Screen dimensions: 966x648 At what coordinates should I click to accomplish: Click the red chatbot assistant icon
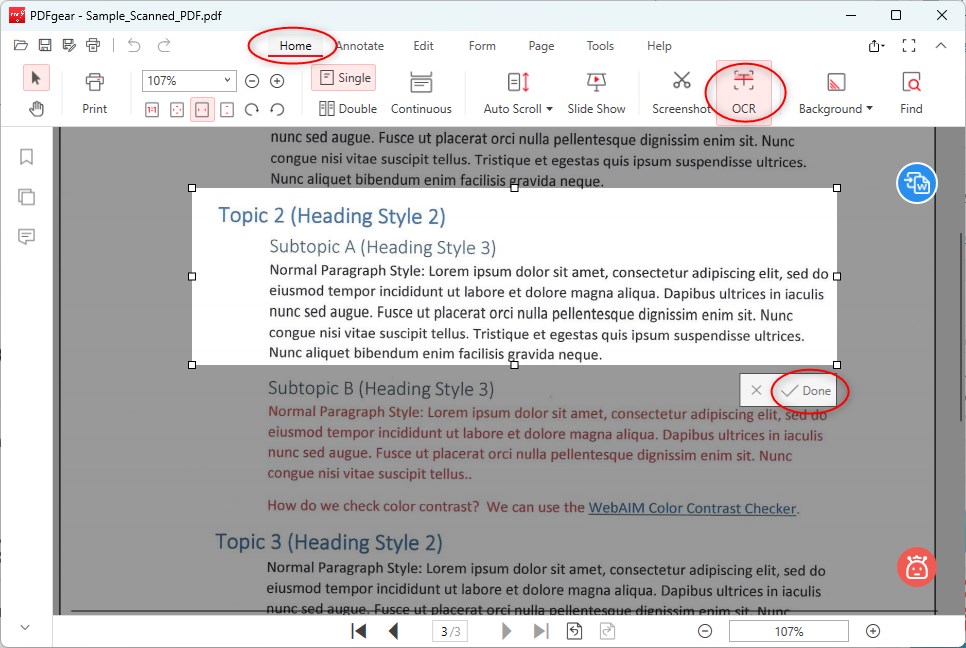pyautogui.click(x=916, y=567)
